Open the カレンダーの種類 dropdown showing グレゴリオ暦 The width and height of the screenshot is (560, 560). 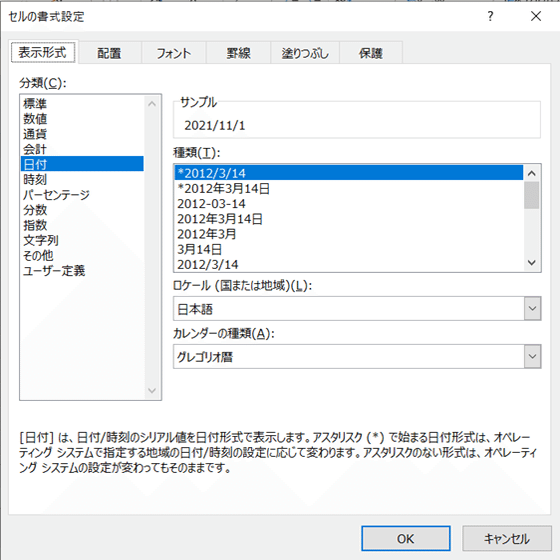[x=357, y=356]
